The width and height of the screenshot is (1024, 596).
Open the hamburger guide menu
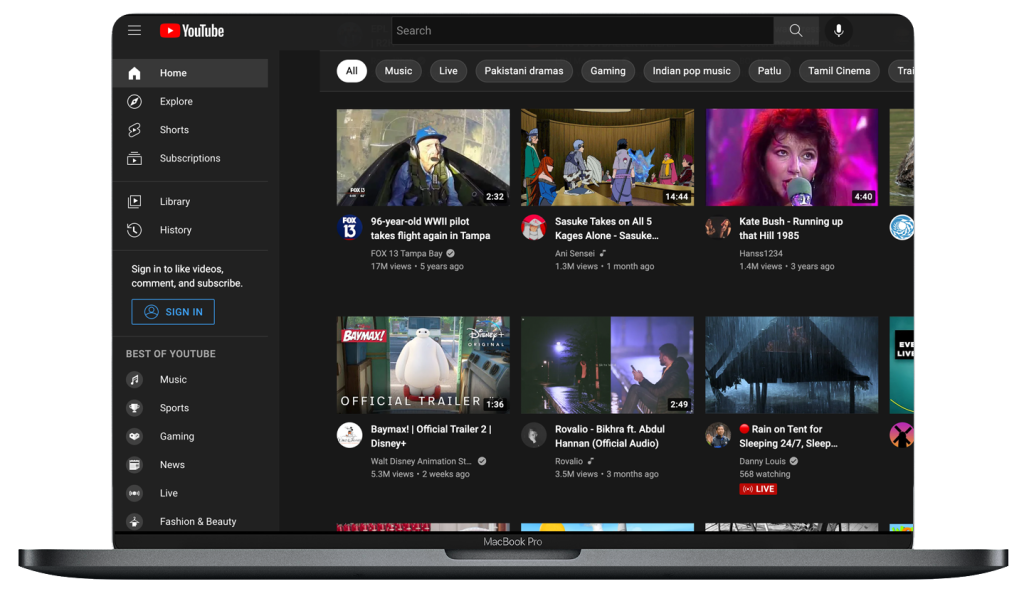coord(135,30)
